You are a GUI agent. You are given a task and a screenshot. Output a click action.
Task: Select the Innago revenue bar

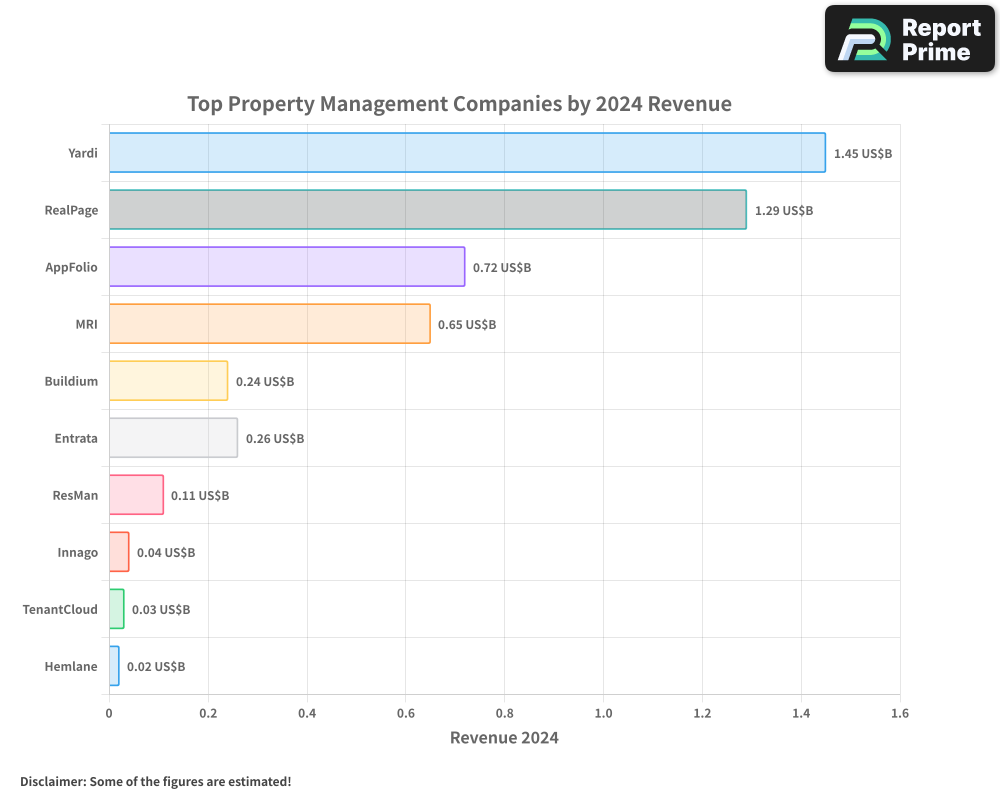(x=119, y=552)
